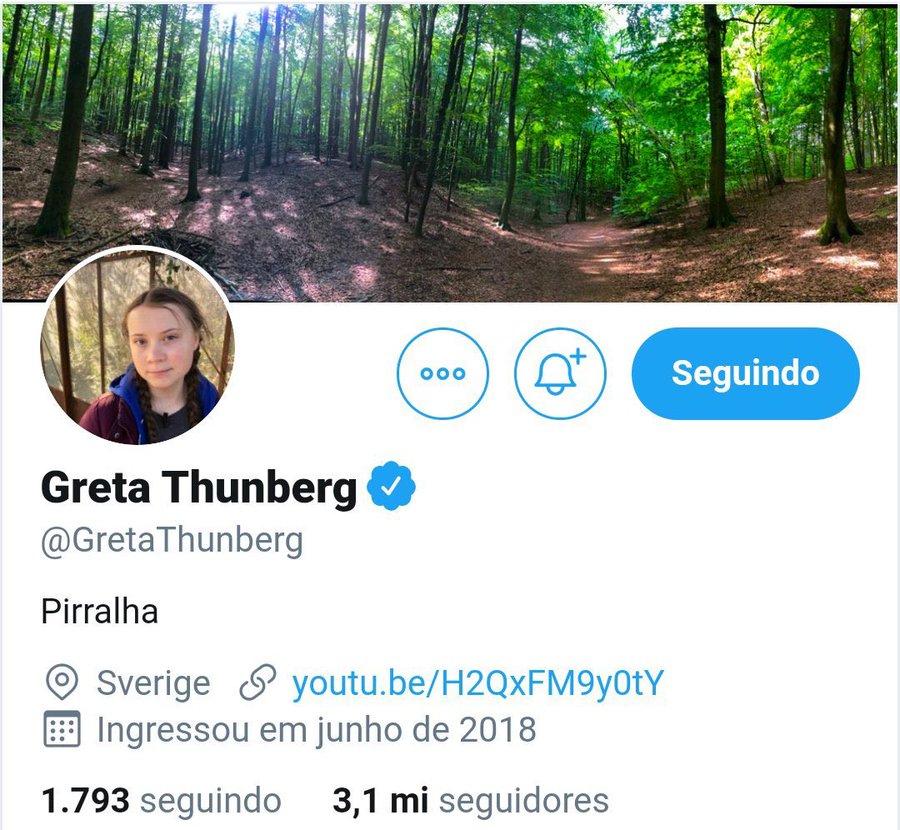Image resolution: width=900 pixels, height=830 pixels.
Task: Open the youtu.be/H2QxFM9y0tY link
Action: pyautogui.click(x=478, y=683)
